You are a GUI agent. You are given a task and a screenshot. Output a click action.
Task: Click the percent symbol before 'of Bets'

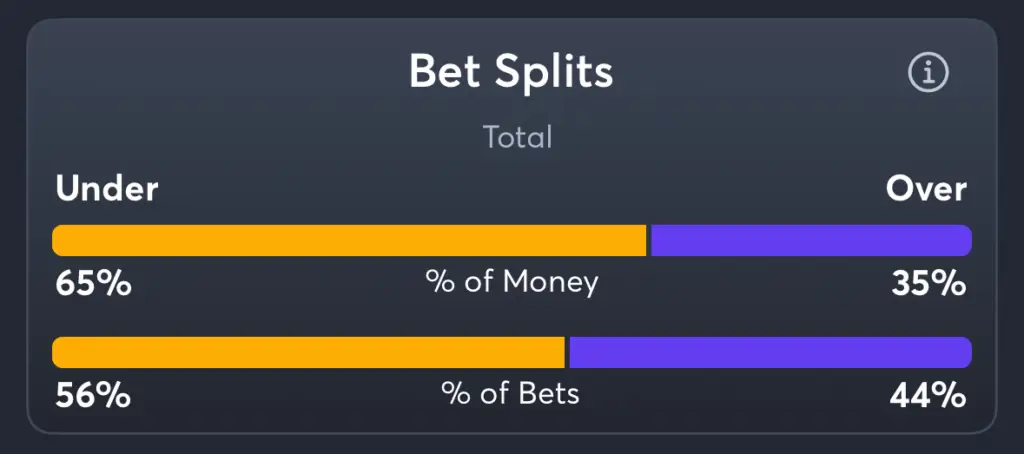(456, 394)
